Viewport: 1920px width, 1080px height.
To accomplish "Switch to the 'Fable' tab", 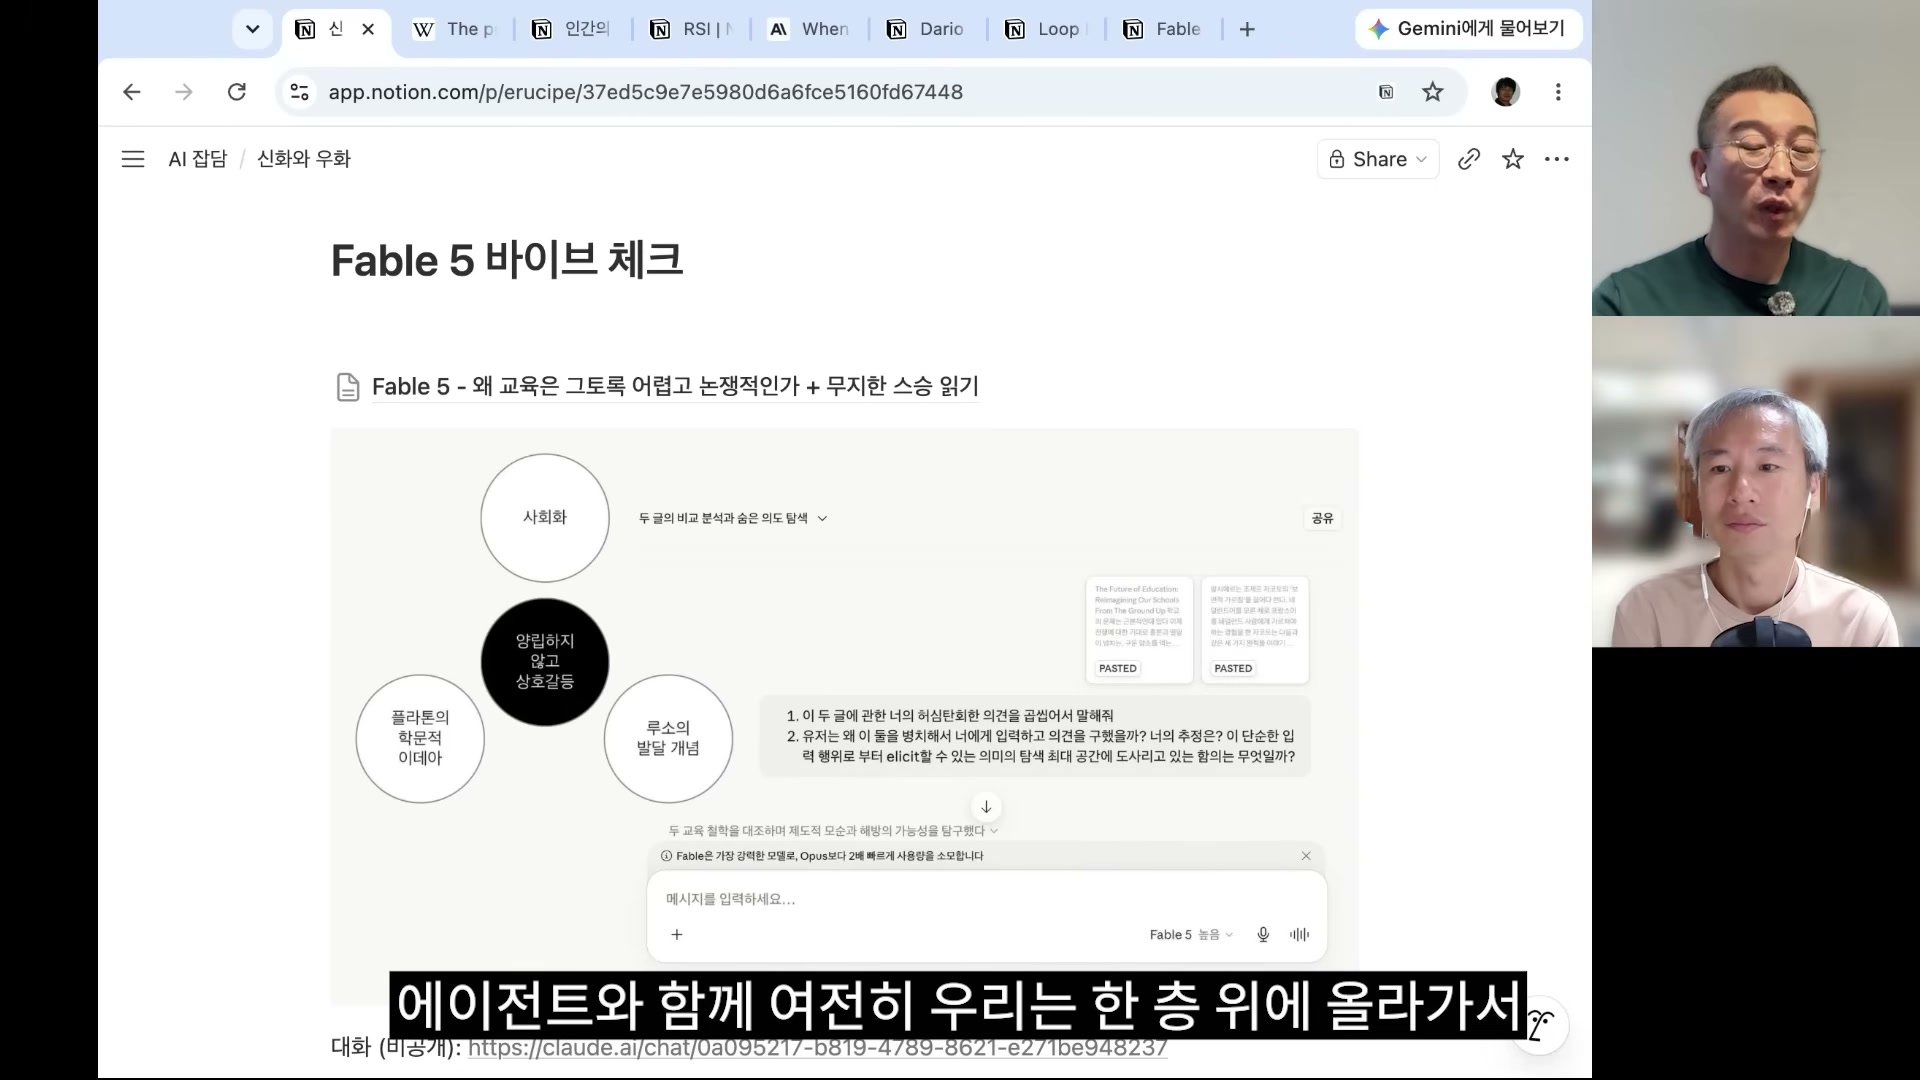I will point(1164,29).
